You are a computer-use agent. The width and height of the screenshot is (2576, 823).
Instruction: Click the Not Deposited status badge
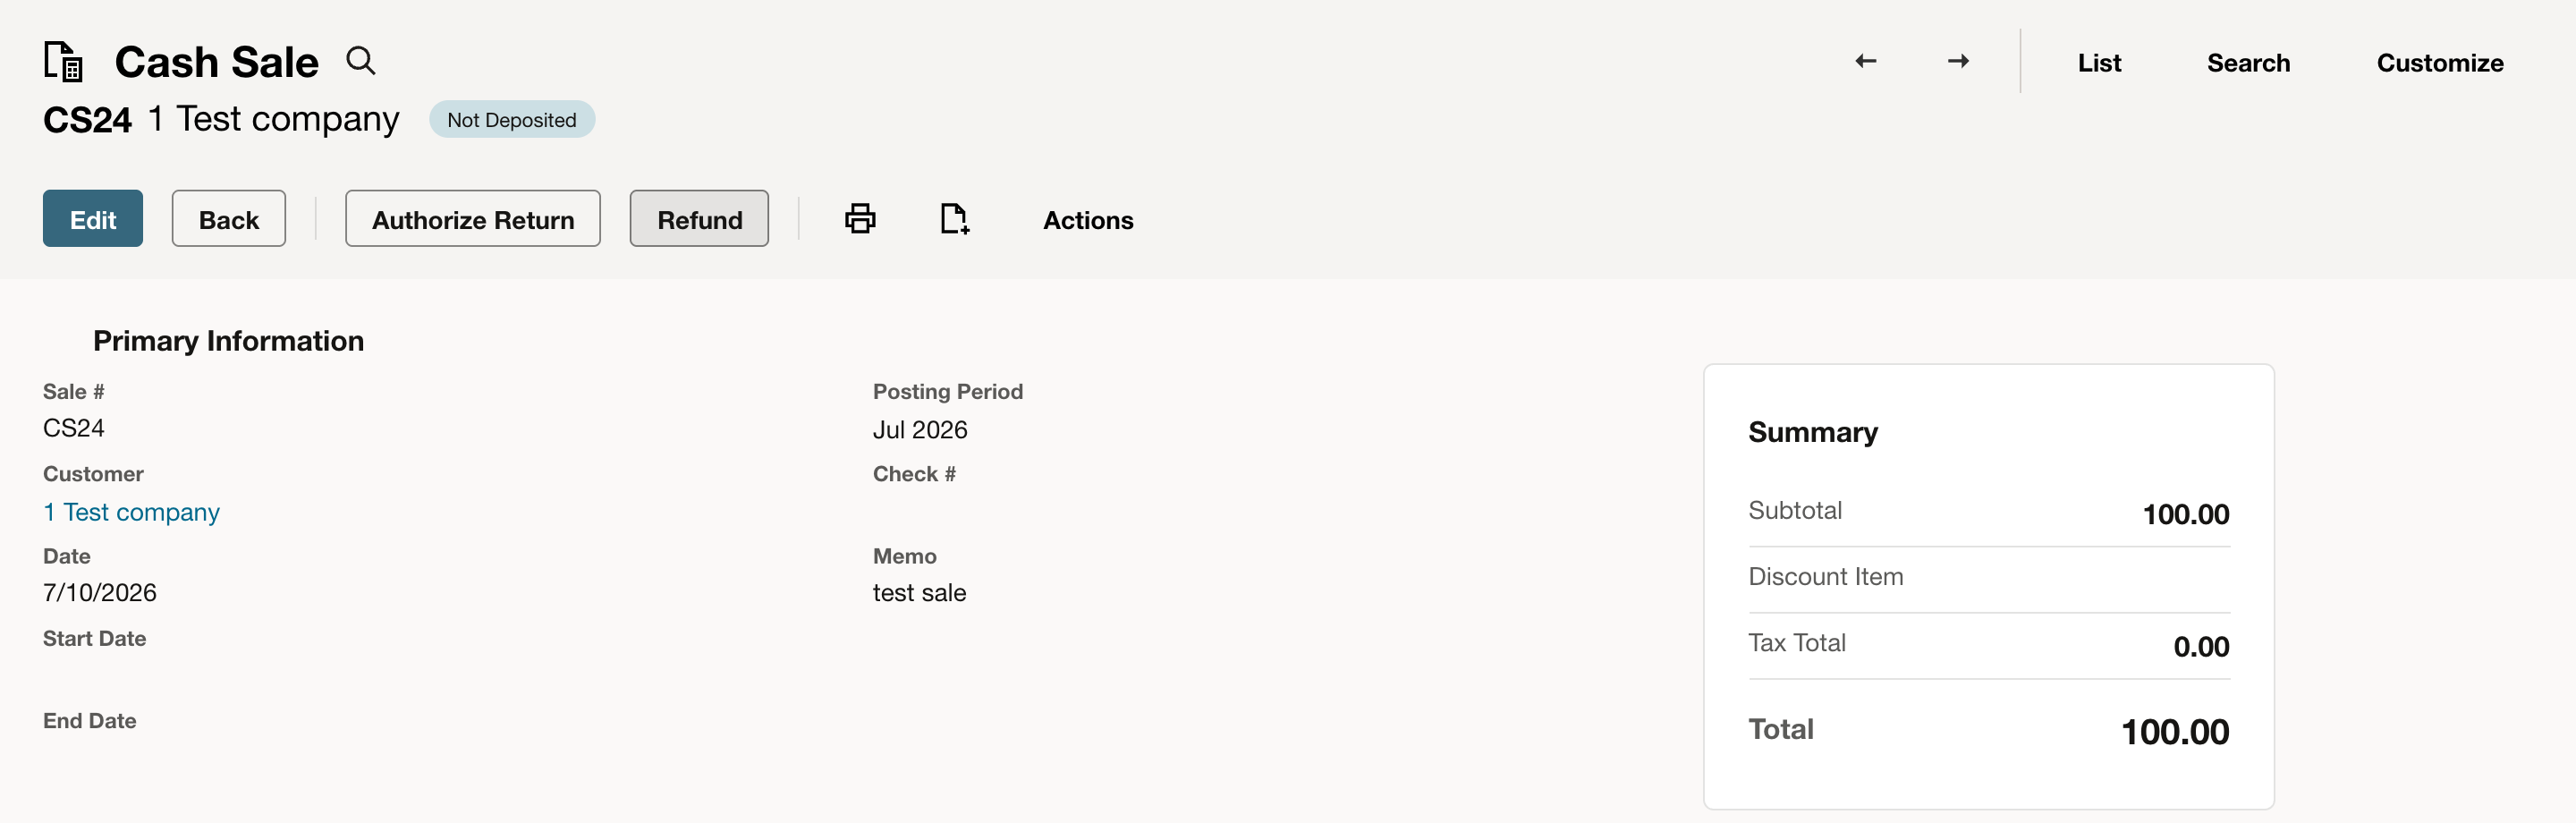512,120
